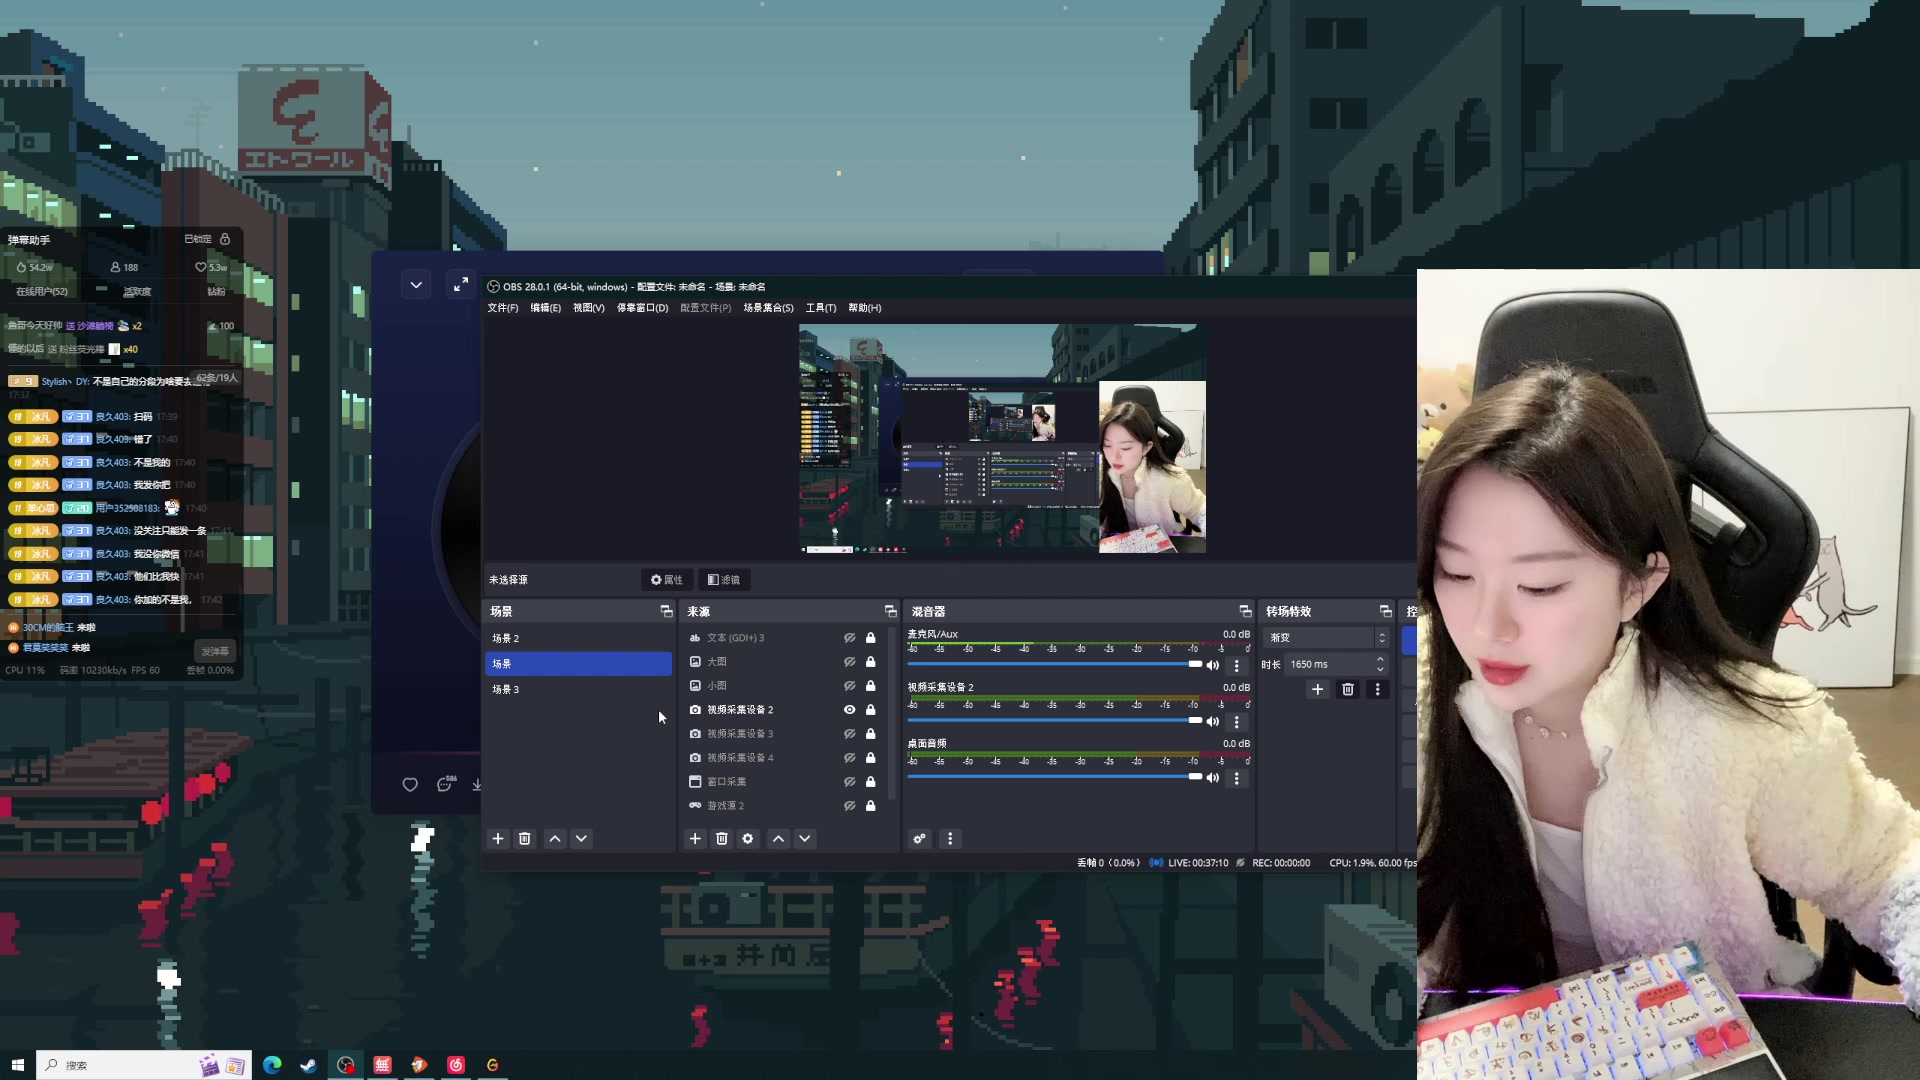Delete the selected scene using the trash icon
1920x1080 pixels.
(x=525, y=839)
